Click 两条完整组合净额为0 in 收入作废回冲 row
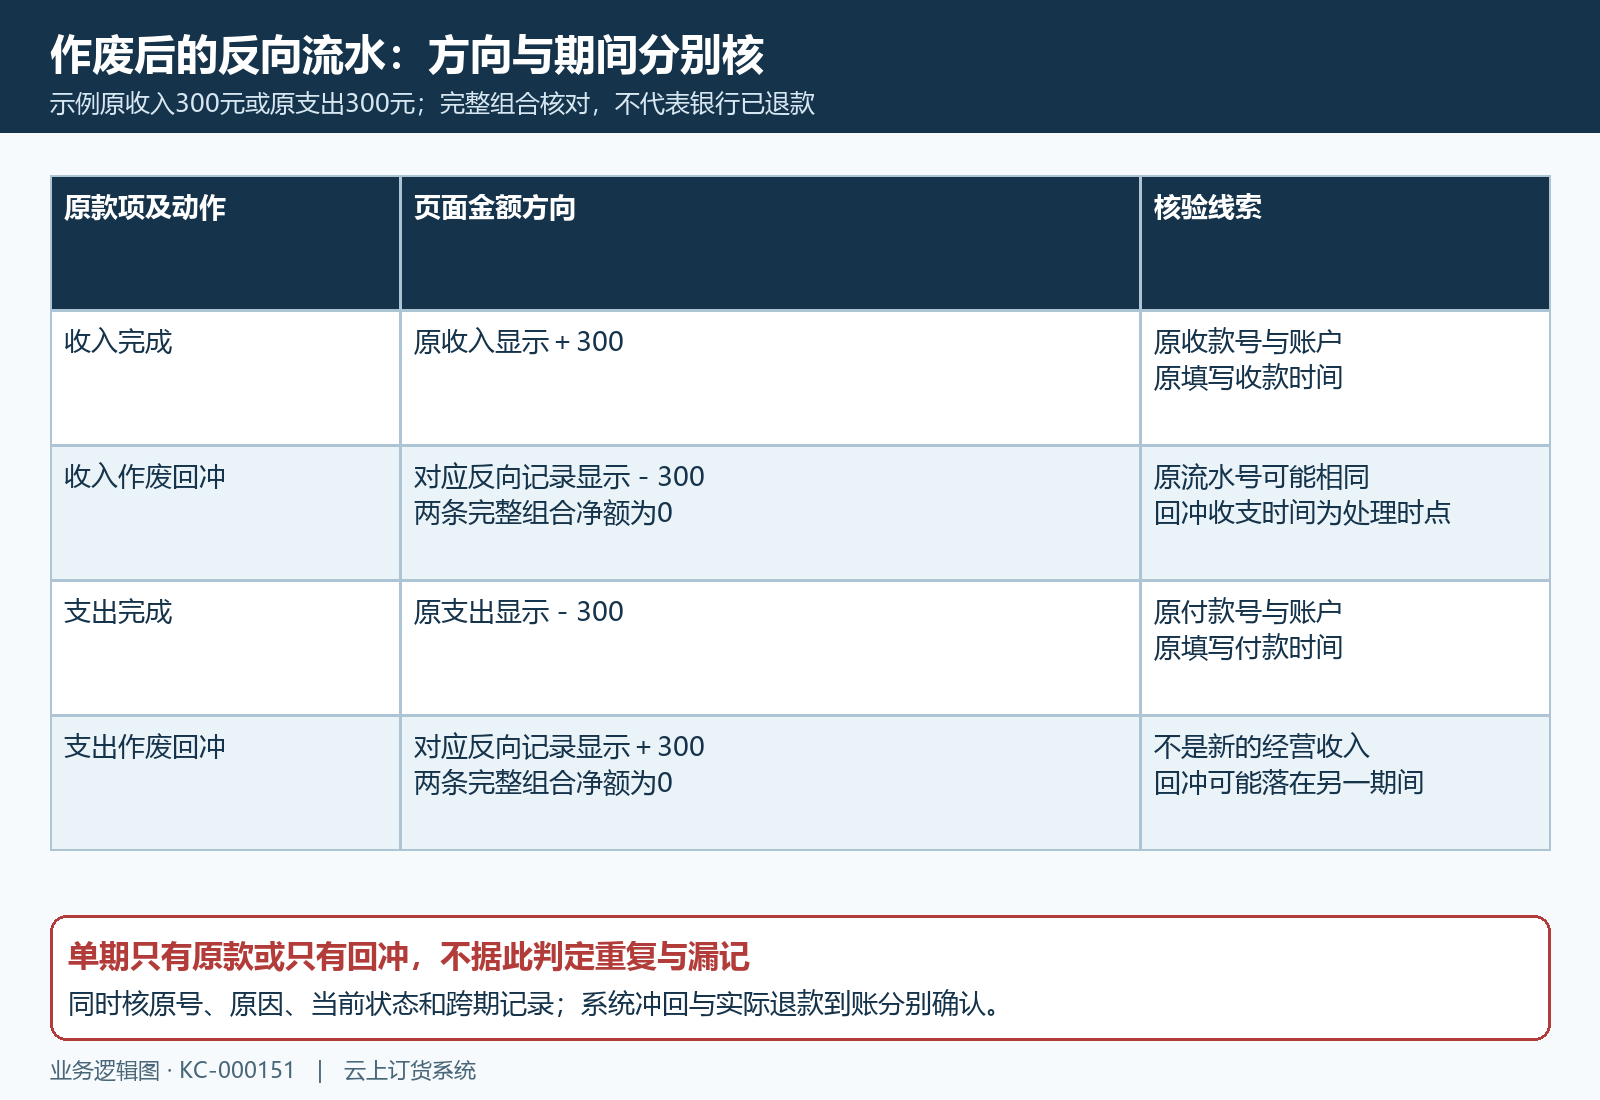This screenshot has height=1100, width=1600. click(x=543, y=513)
